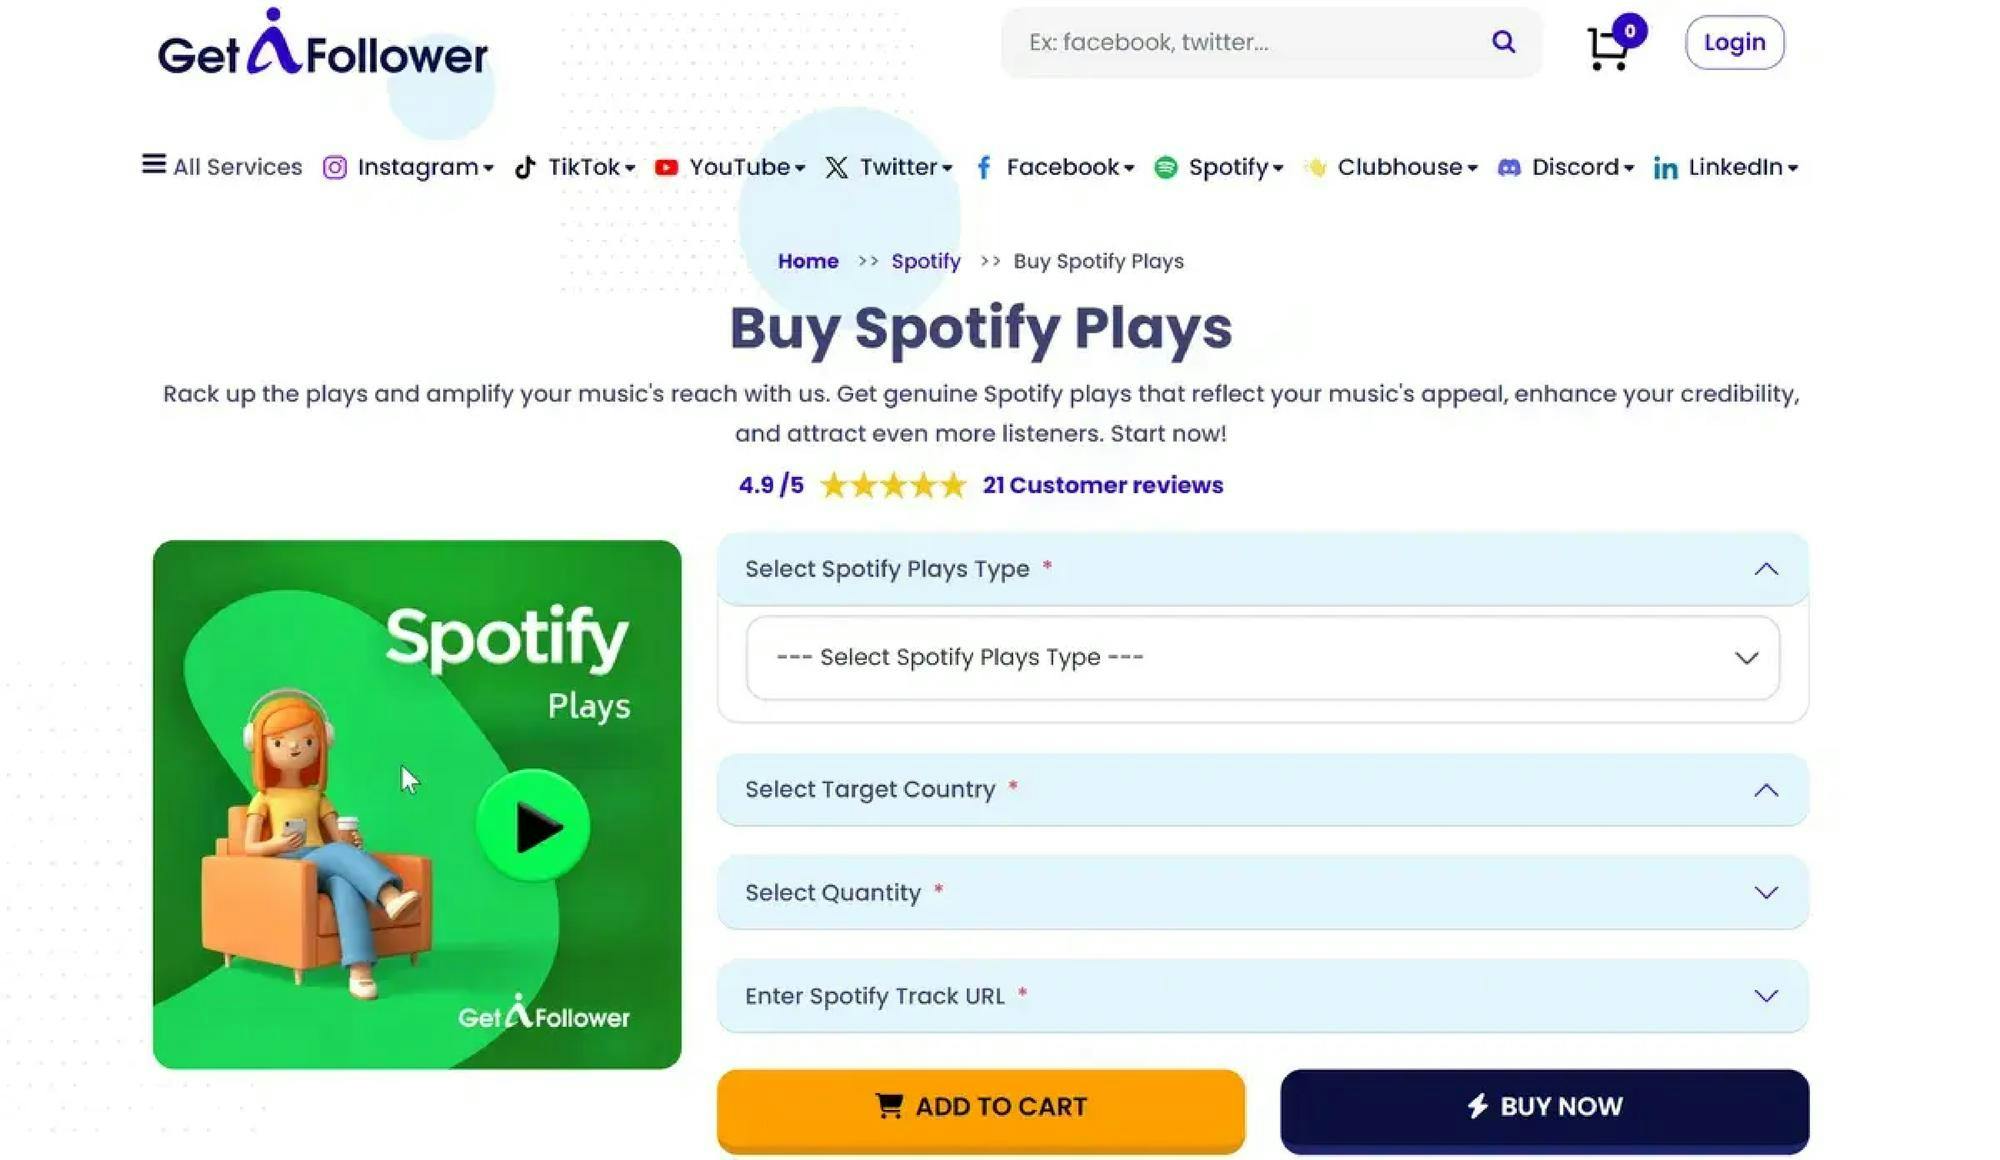This screenshot has height=1160, width=2000.
Task: Click the YouTube logo icon
Action: 666,168
